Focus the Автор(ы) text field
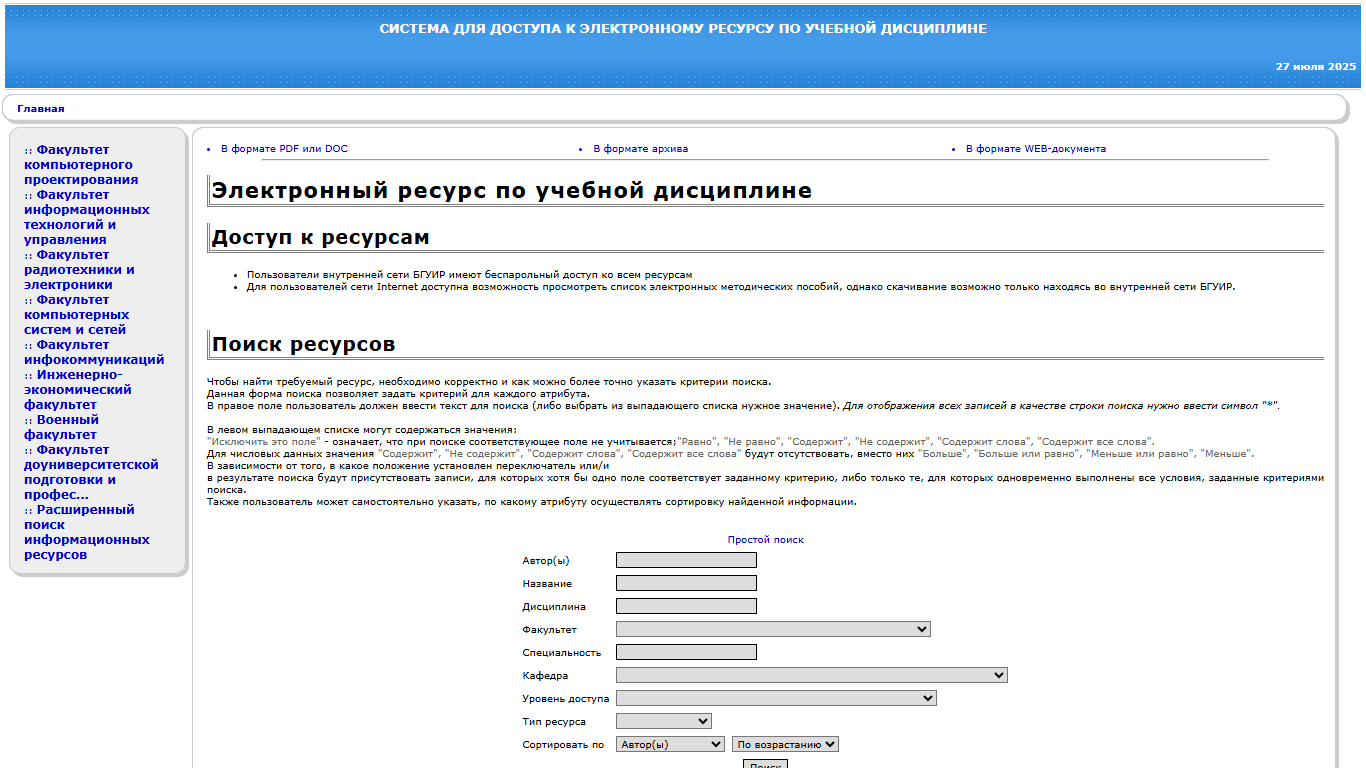The height and width of the screenshot is (768, 1366). (x=686, y=560)
